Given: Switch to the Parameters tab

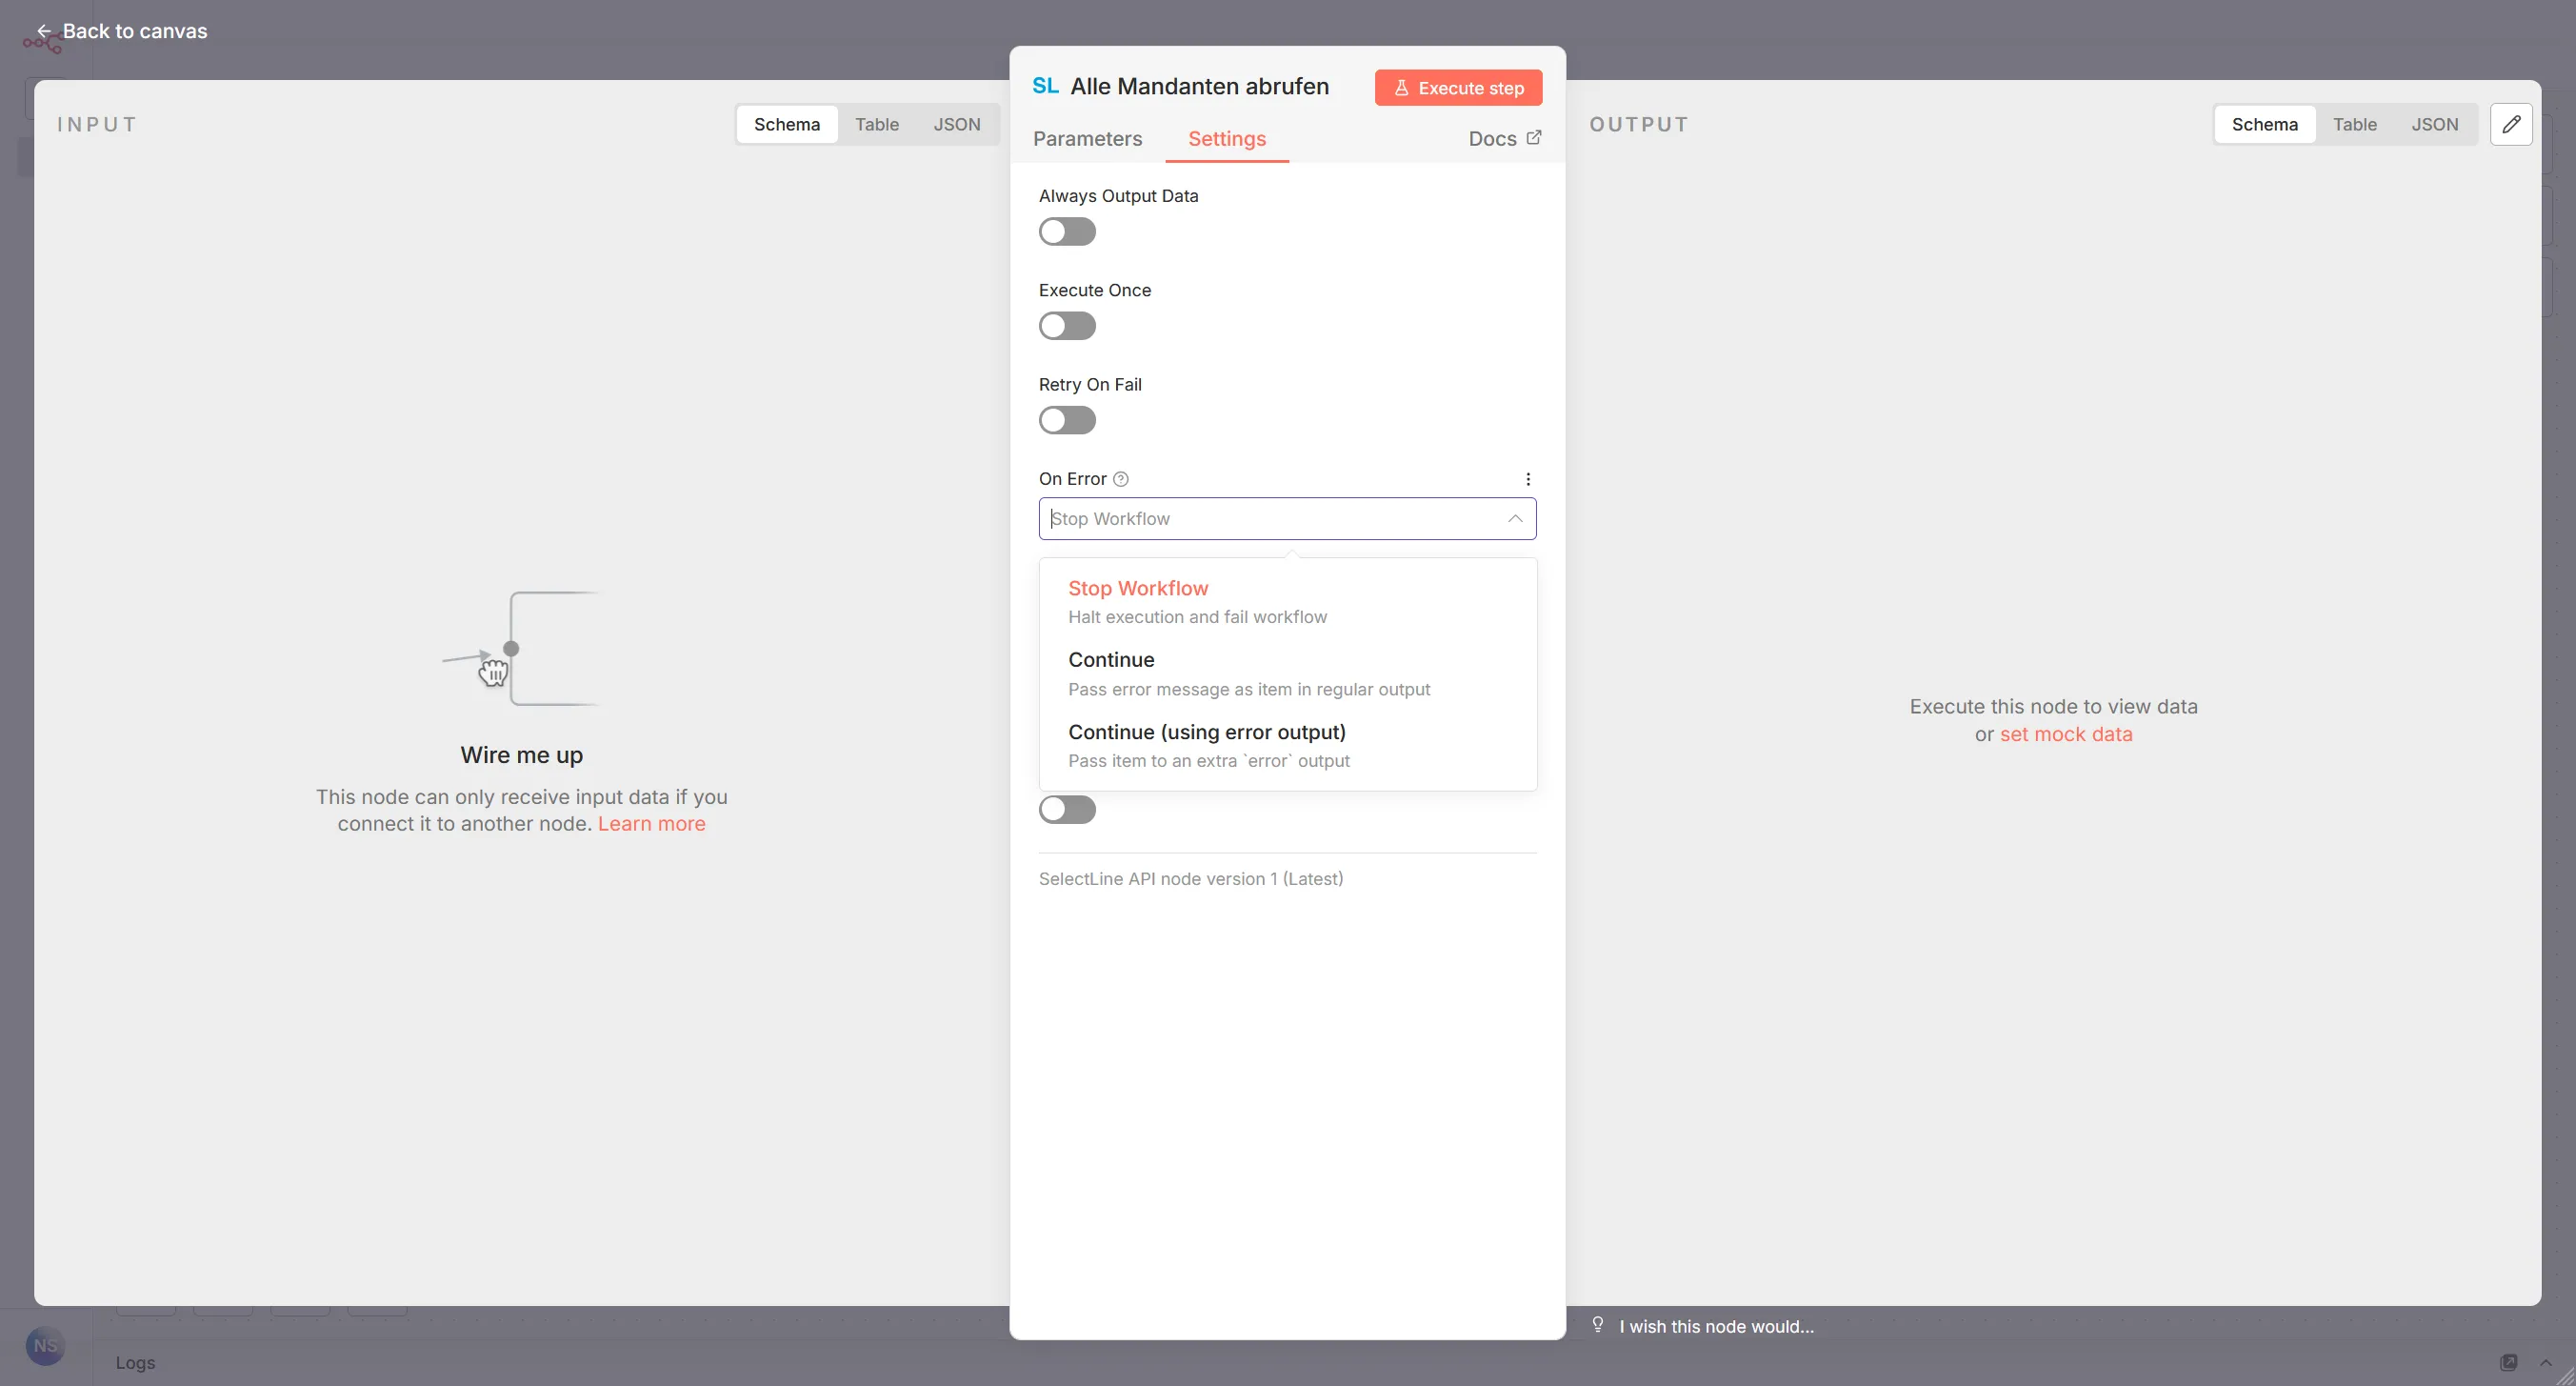Looking at the screenshot, I should [1087, 138].
